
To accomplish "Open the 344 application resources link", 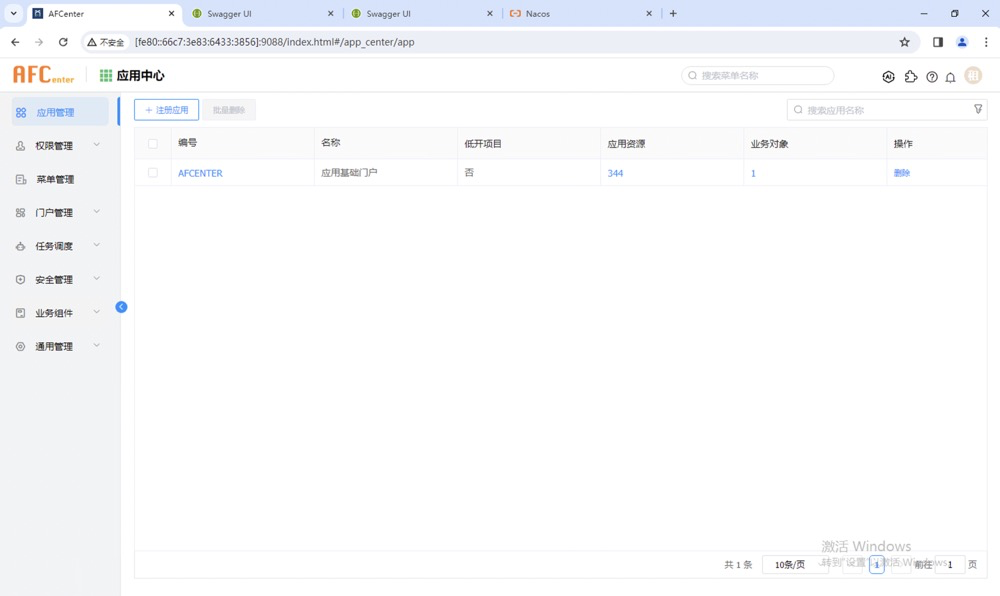I will click(615, 173).
